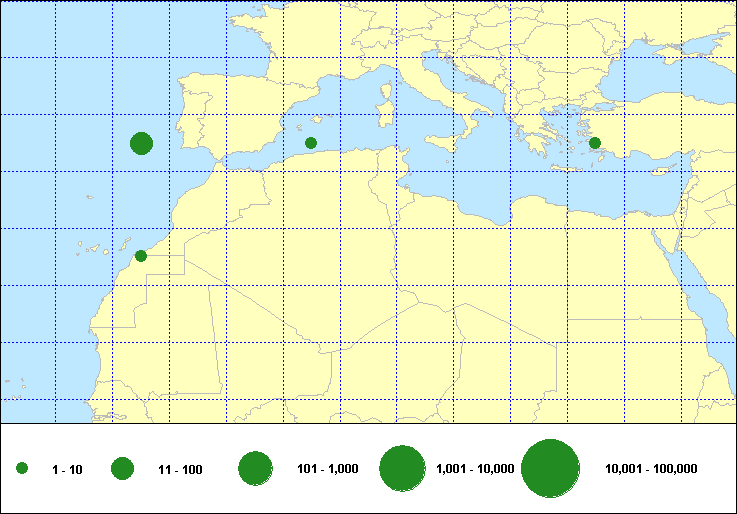Click the smallest legend circle for 1 - 10
The width and height of the screenshot is (737, 514).
coord(22,468)
